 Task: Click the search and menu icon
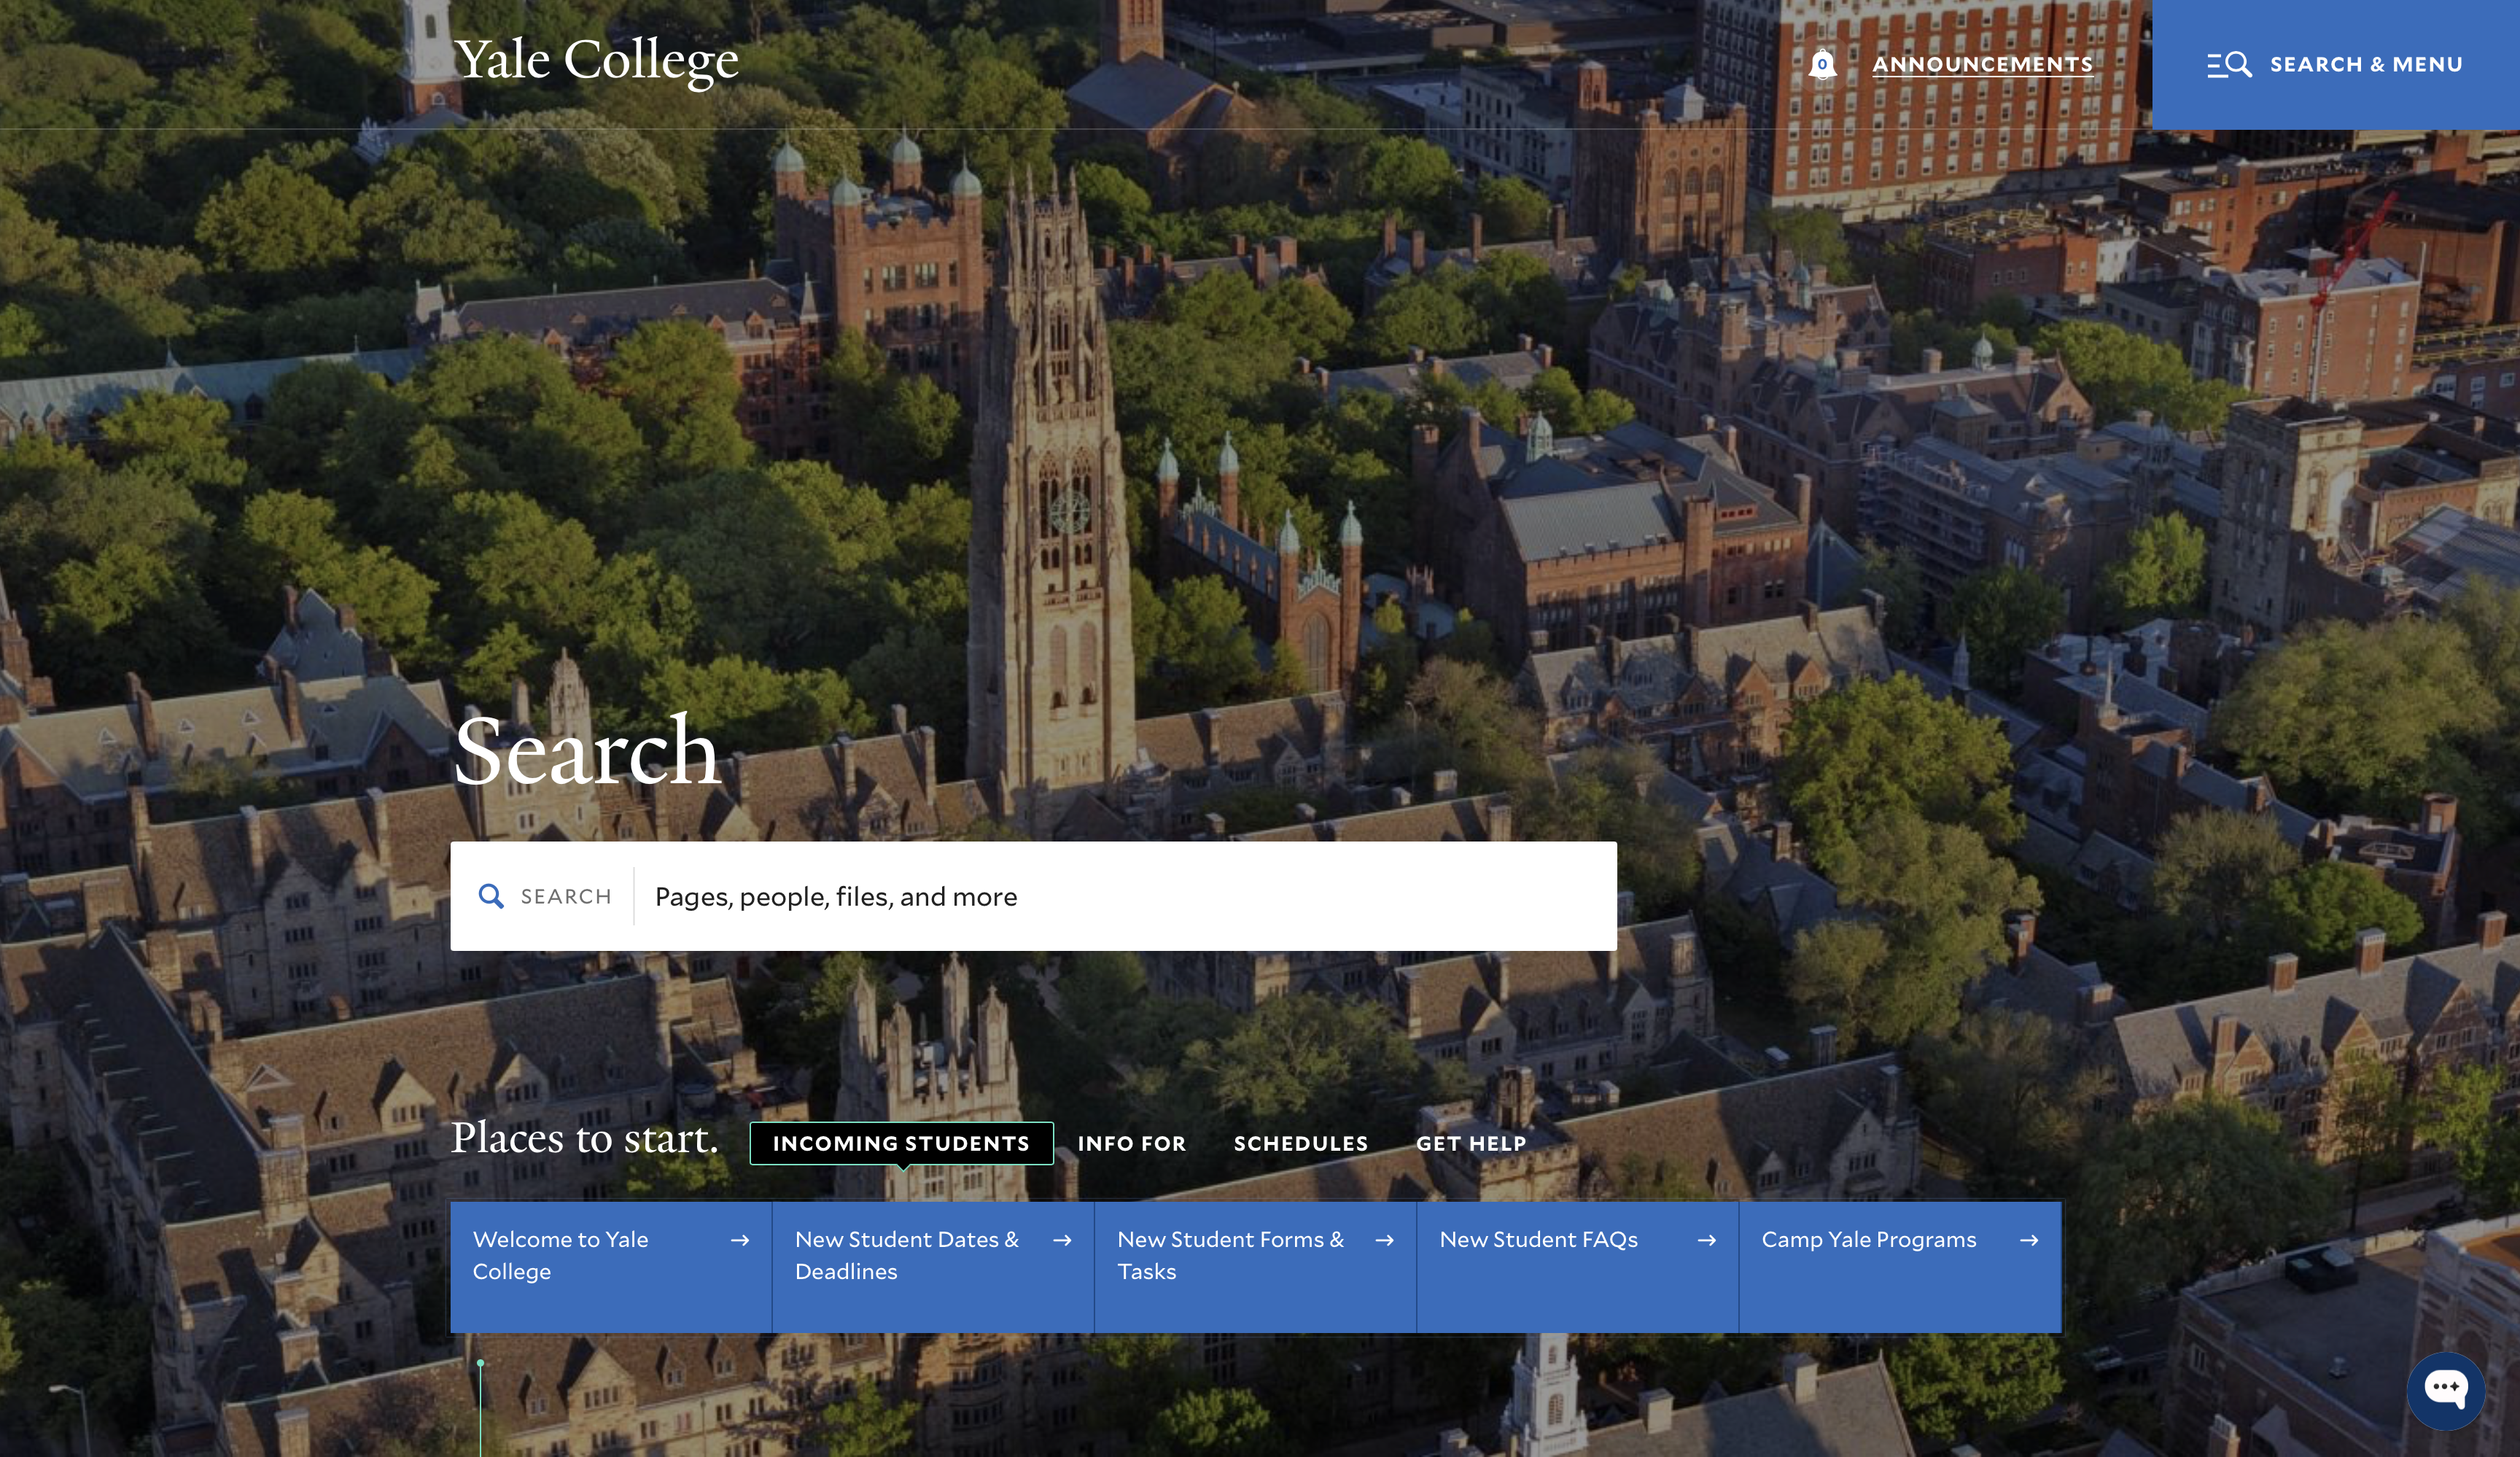[x=2229, y=65]
